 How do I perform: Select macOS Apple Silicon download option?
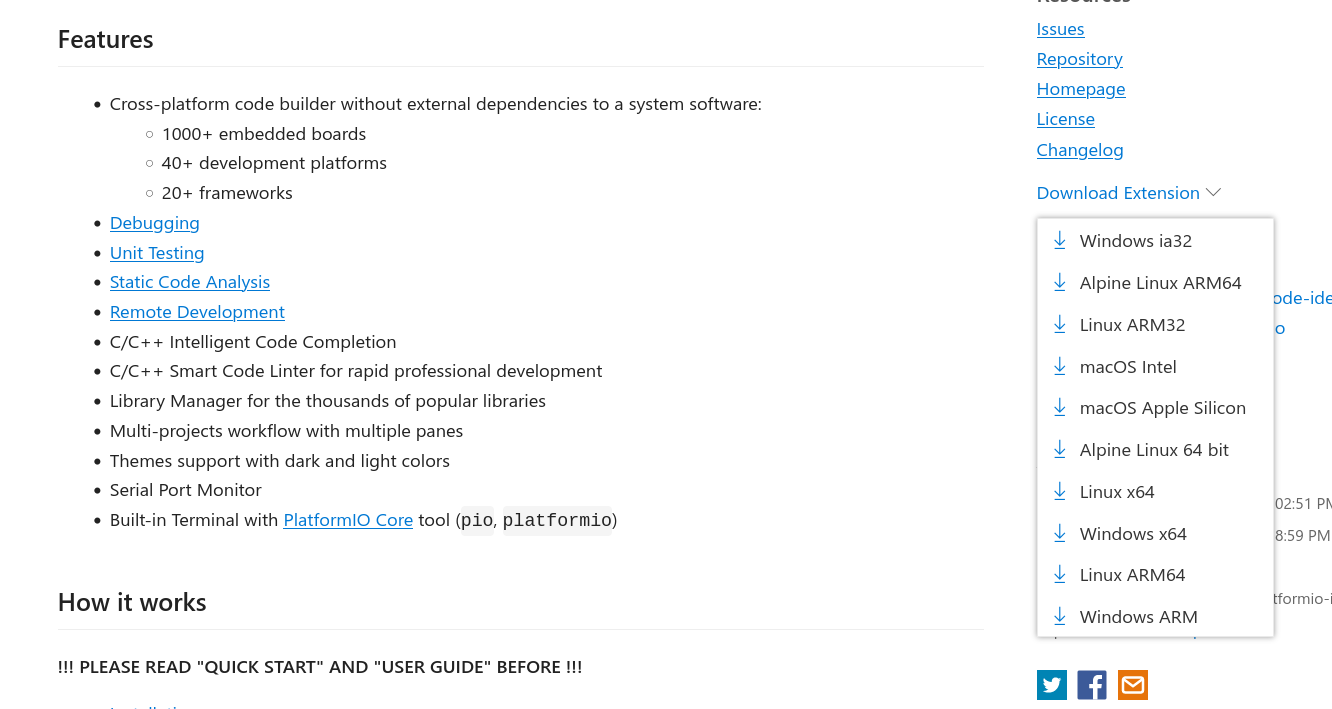[x=1155, y=408]
